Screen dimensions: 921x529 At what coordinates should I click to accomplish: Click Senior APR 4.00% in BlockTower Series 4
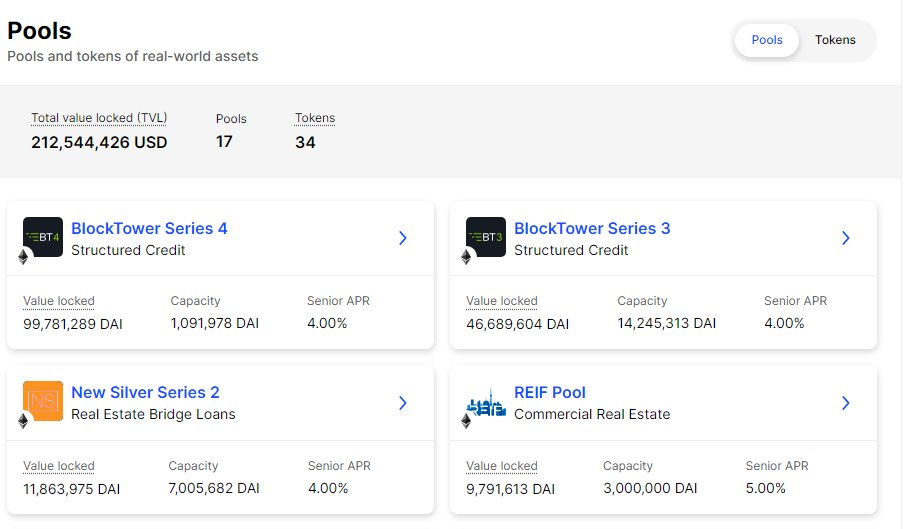[327, 324]
